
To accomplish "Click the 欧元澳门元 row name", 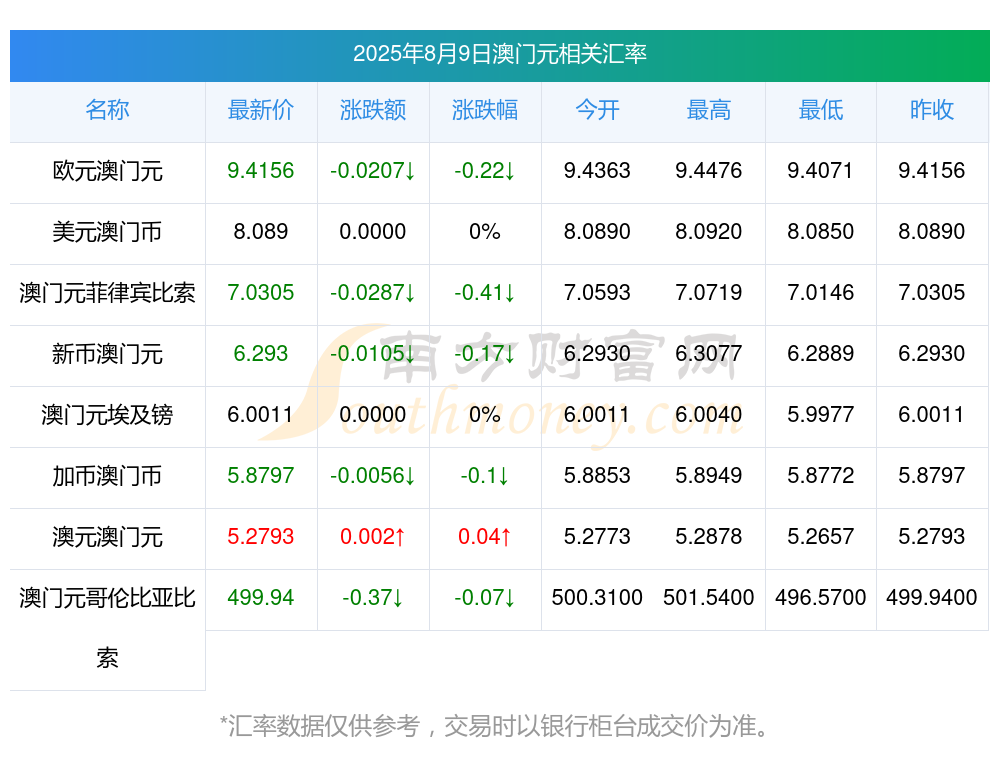I will 107,171.
